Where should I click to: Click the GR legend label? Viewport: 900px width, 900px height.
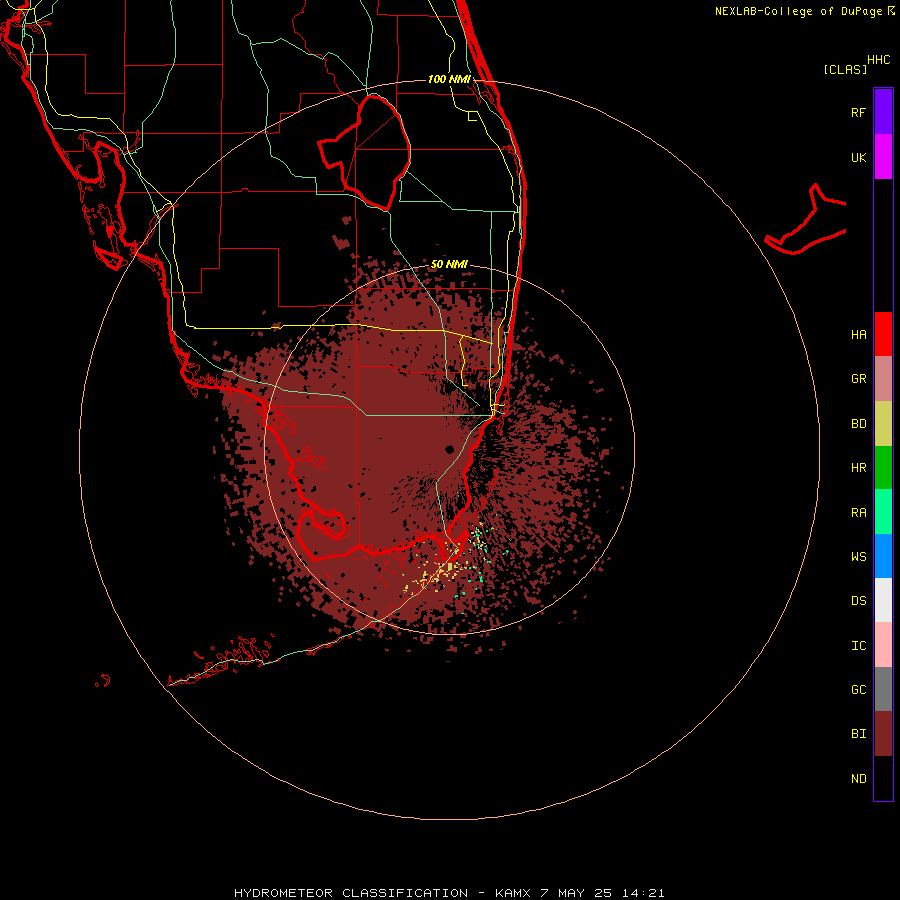[858, 379]
